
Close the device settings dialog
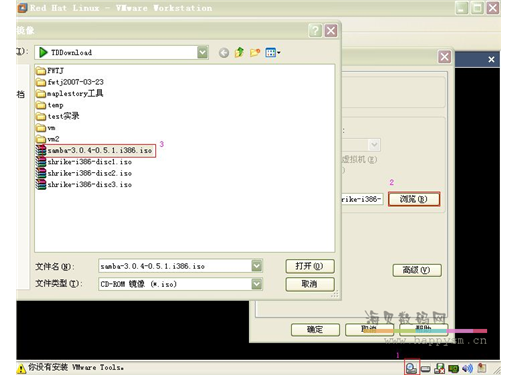tap(445, 57)
